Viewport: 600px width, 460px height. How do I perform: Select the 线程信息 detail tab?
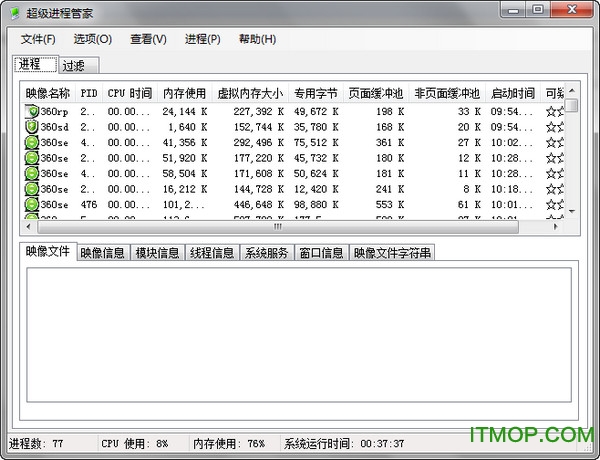(x=212, y=253)
